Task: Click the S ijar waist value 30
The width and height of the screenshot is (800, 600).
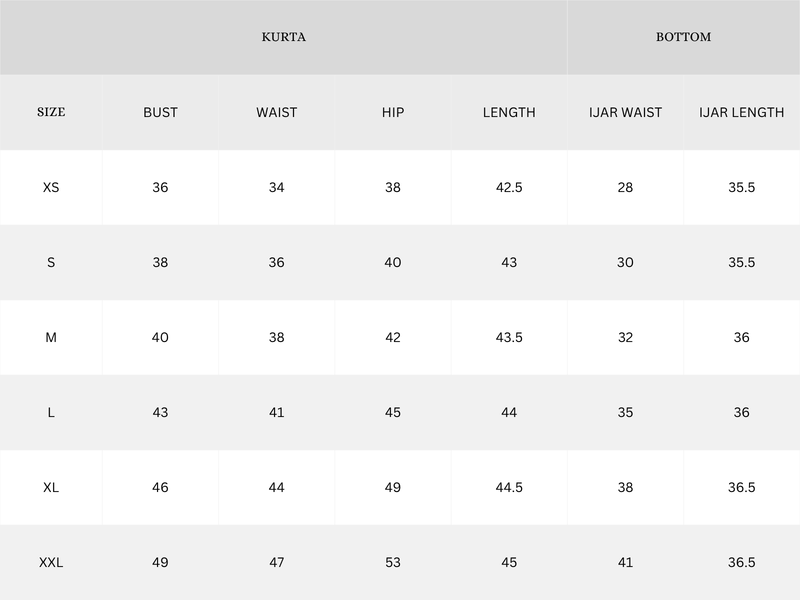Action: coord(625,262)
